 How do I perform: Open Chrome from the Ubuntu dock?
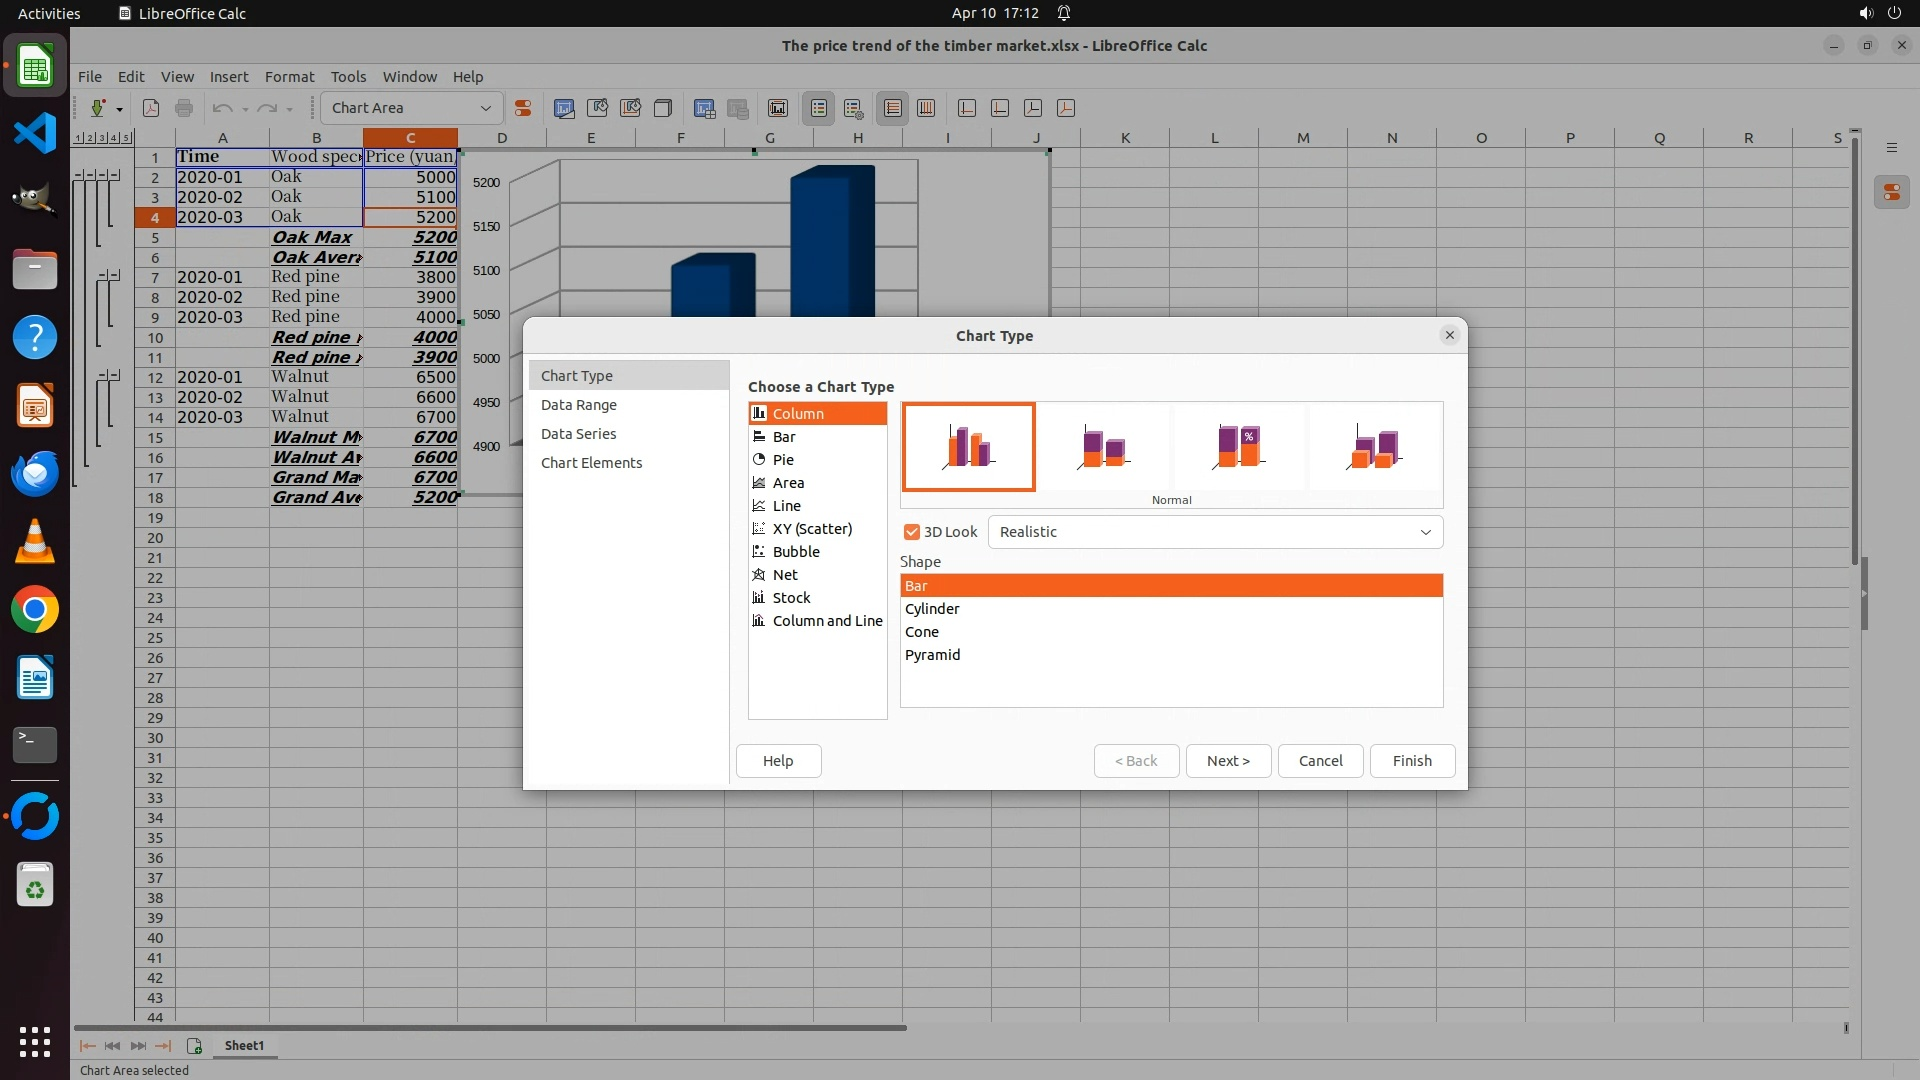35,610
